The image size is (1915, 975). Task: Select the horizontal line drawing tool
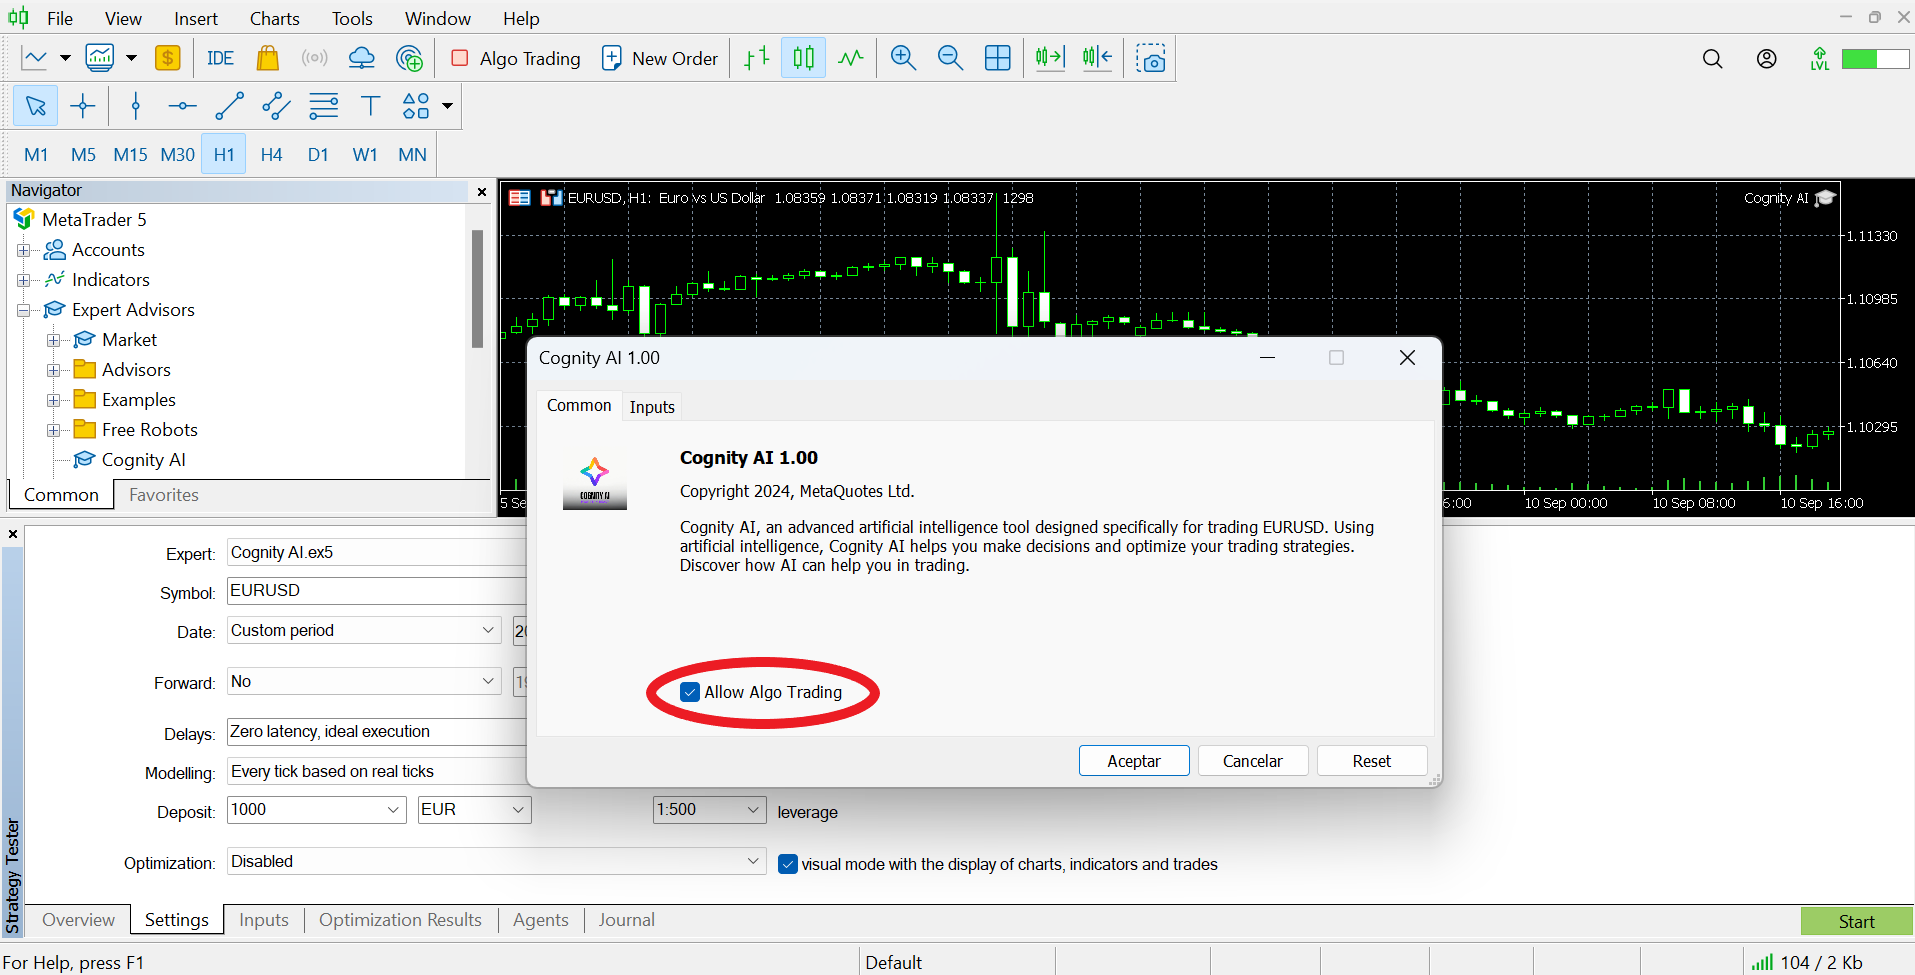(182, 106)
